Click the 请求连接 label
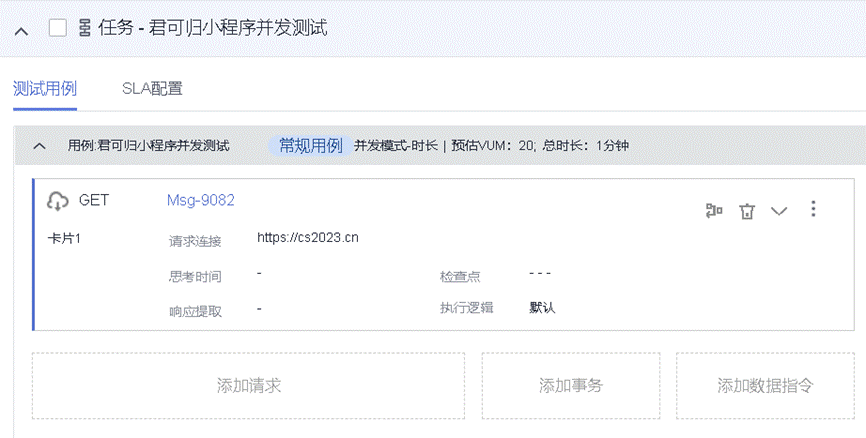The width and height of the screenshot is (866, 438). point(195,241)
